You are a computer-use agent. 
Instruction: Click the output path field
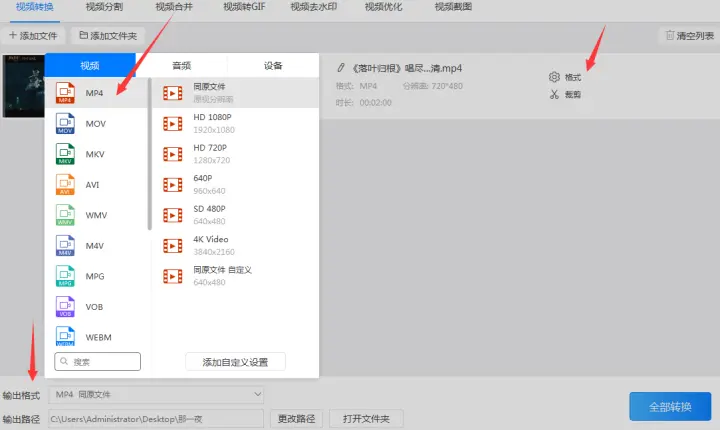[x=156, y=419]
